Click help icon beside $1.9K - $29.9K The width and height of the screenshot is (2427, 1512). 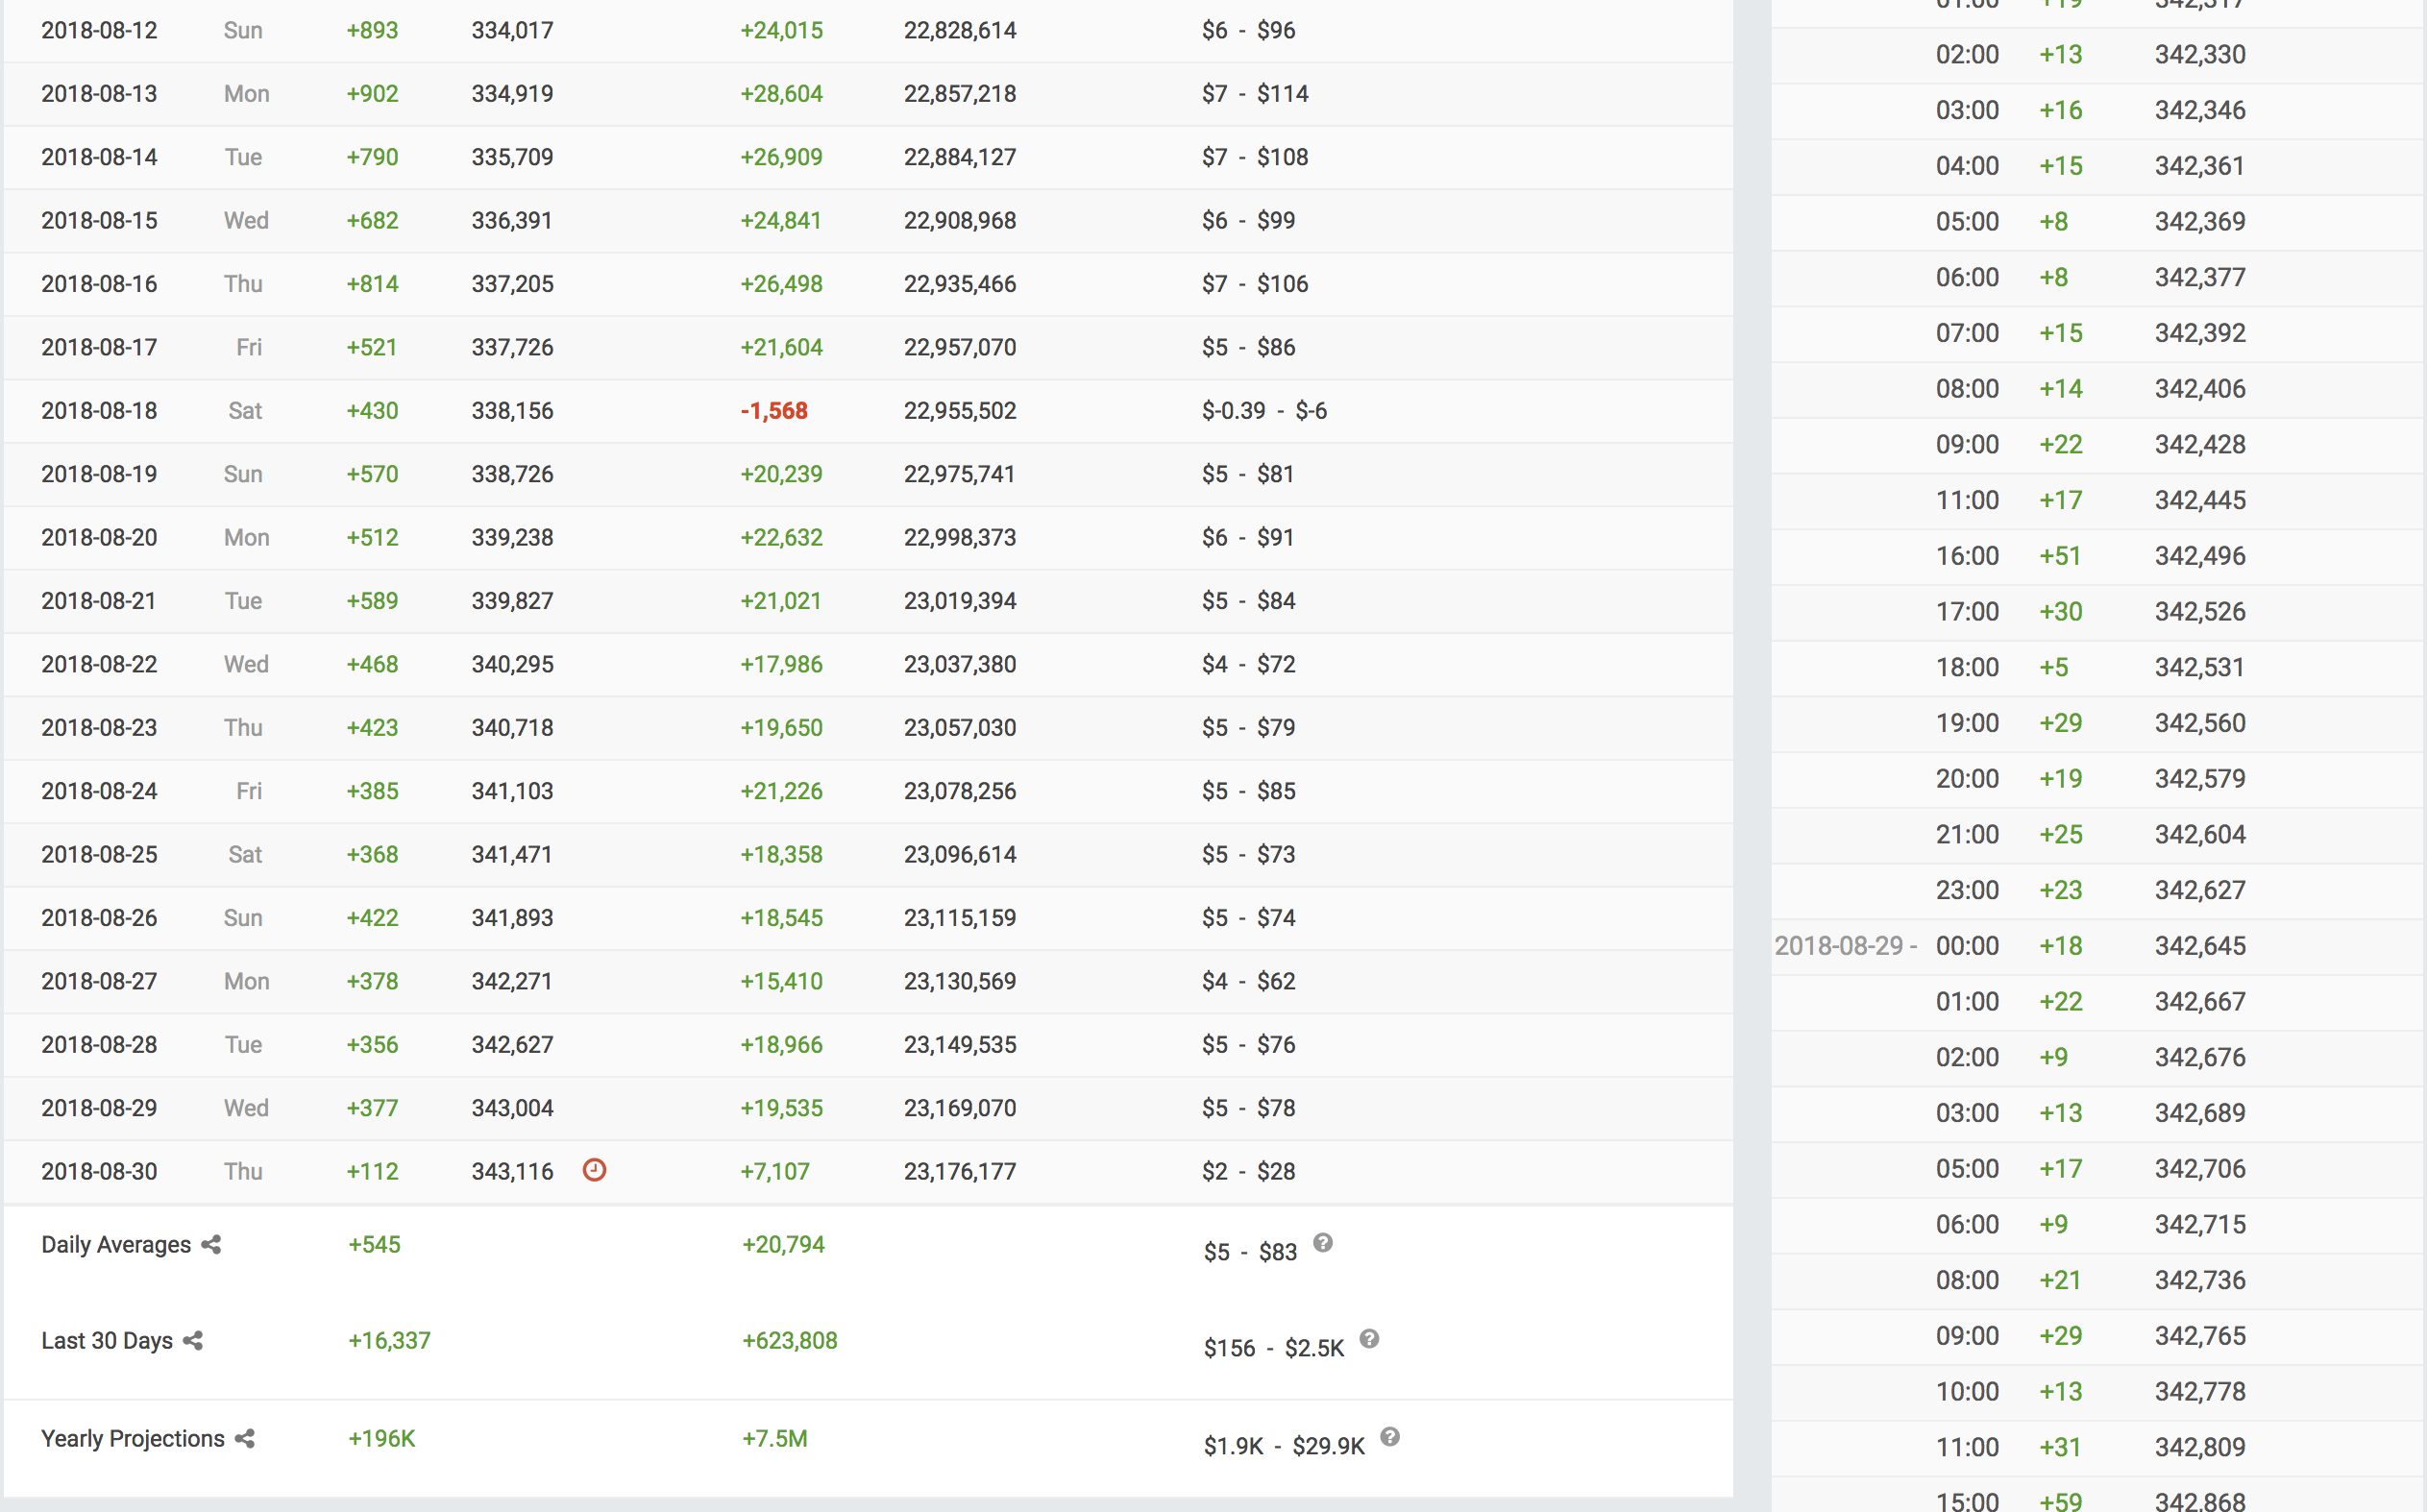tap(1390, 1437)
